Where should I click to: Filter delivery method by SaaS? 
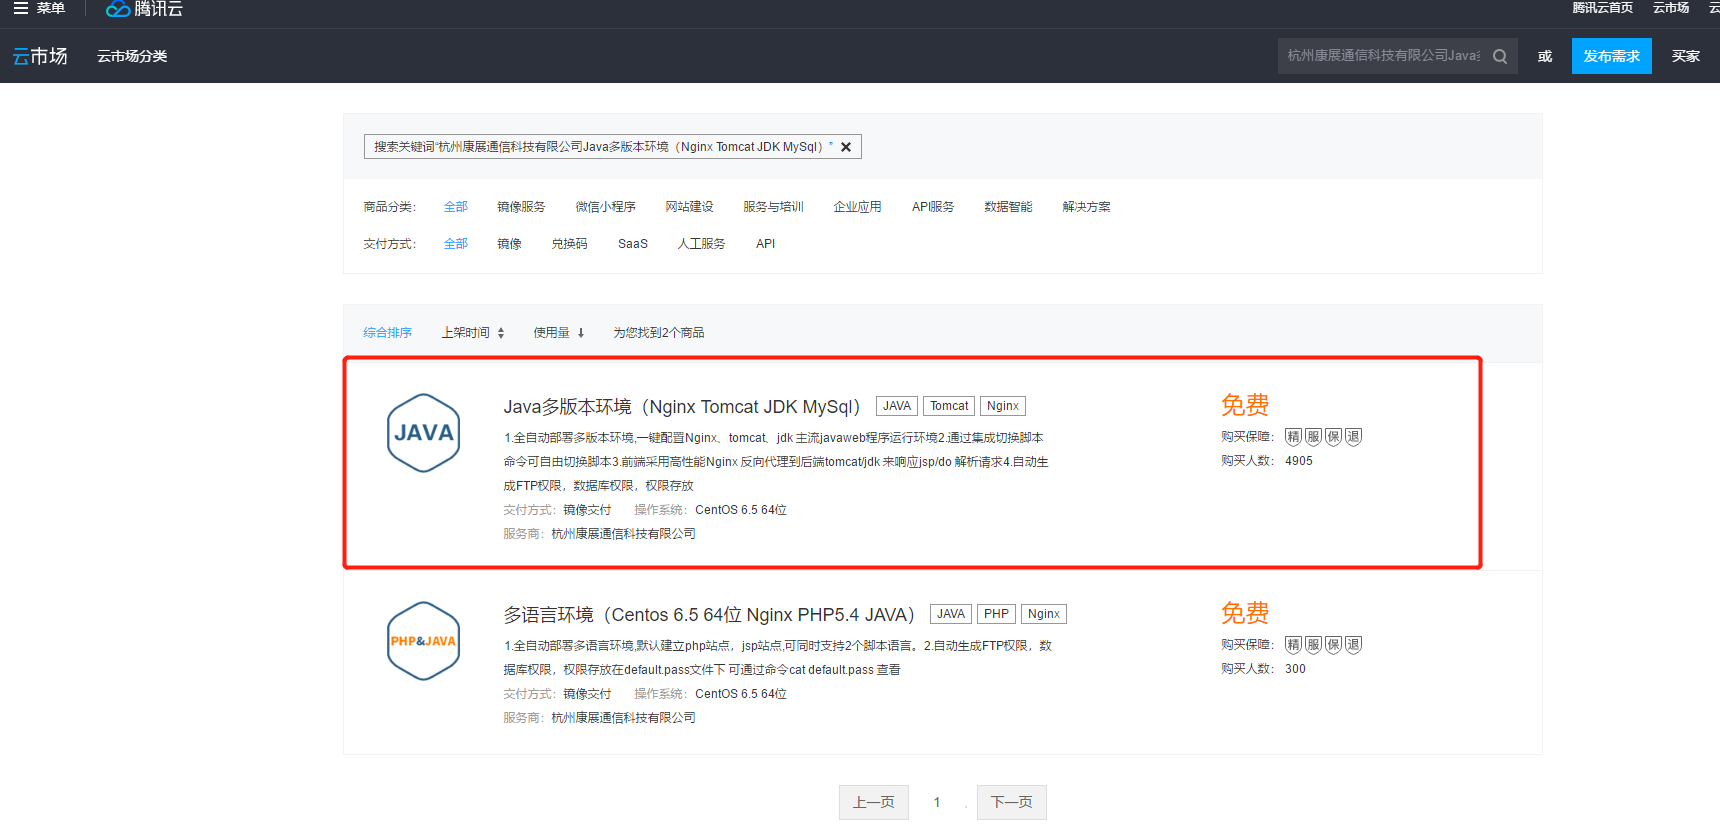pos(633,244)
